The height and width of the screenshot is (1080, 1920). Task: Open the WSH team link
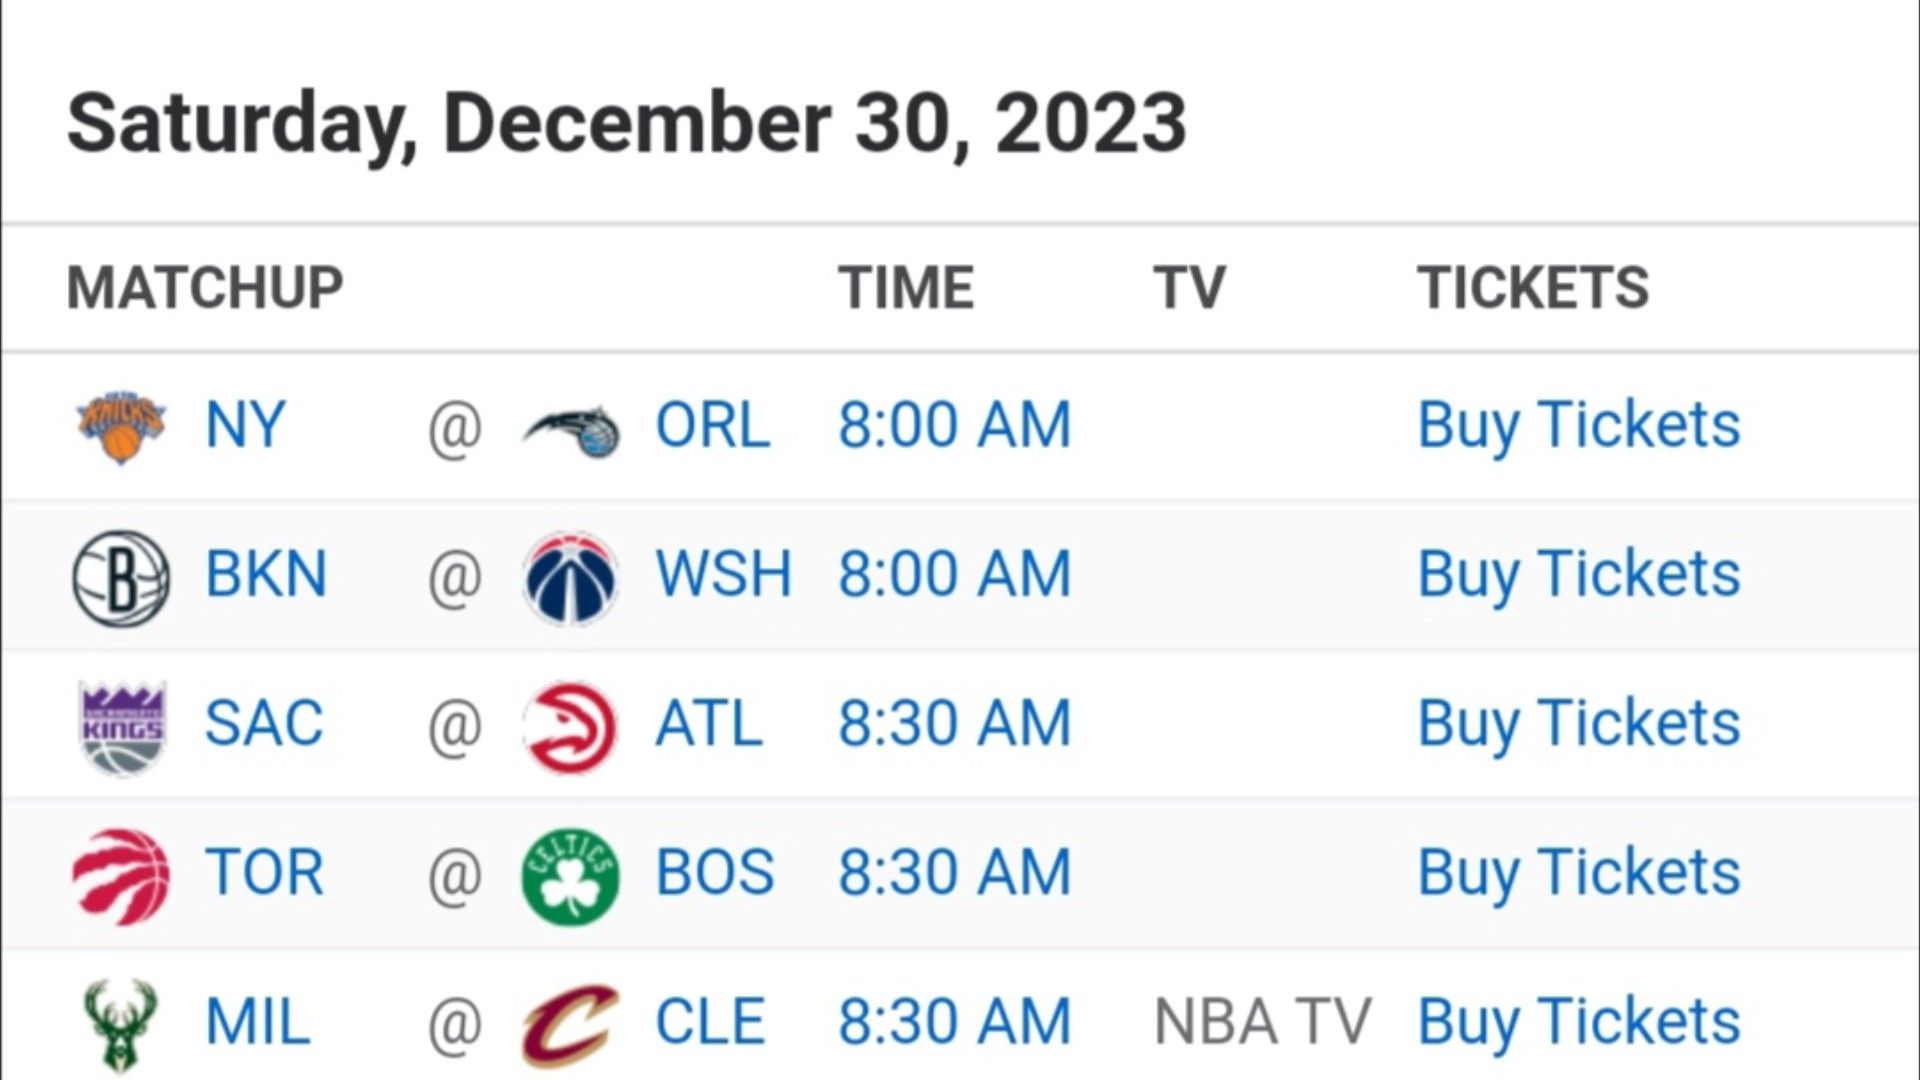[x=723, y=574]
